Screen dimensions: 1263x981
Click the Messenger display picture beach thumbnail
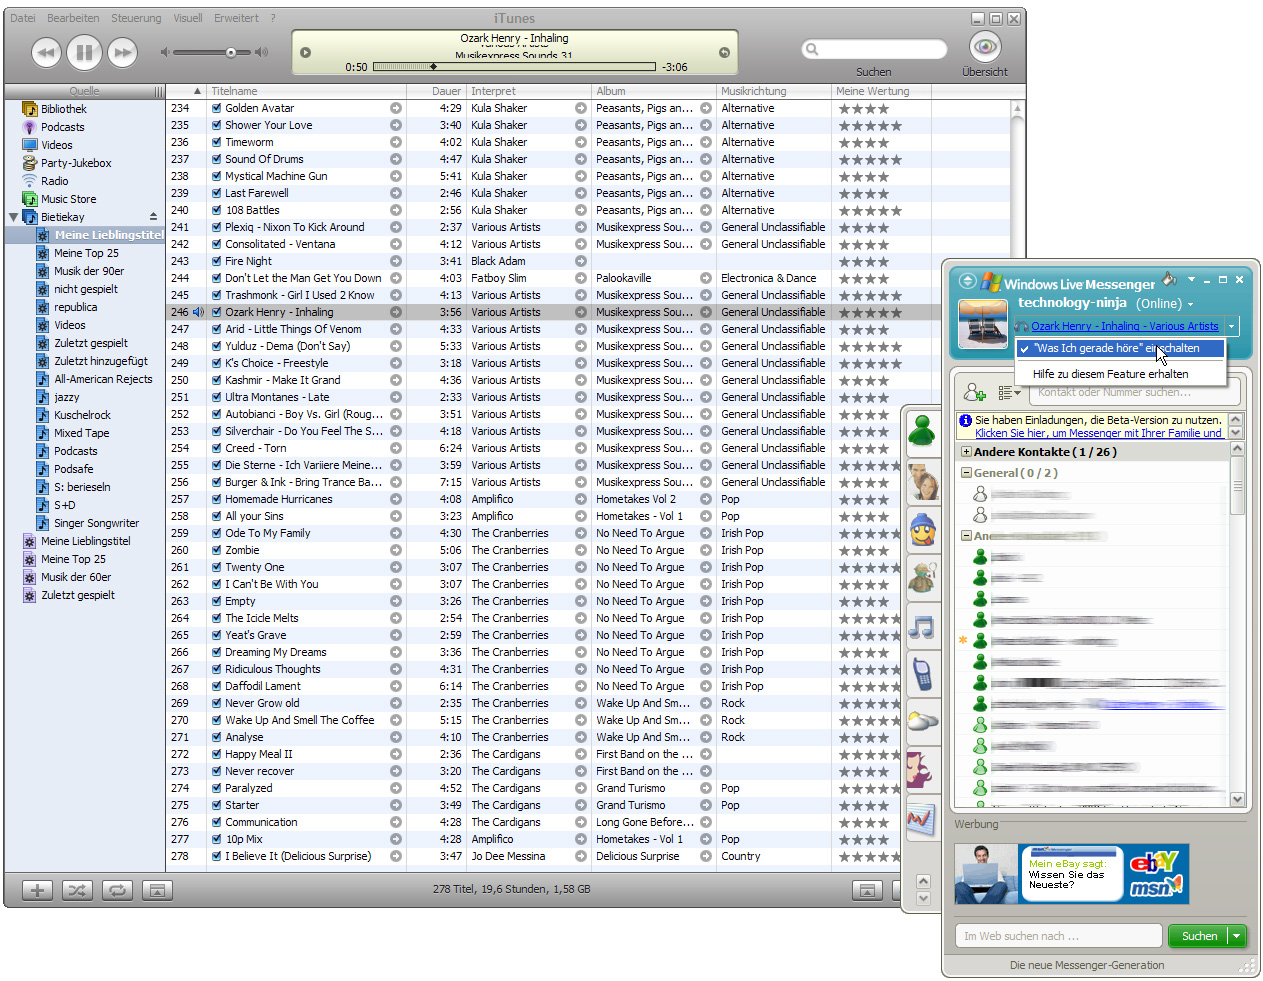(x=982, y=323)
